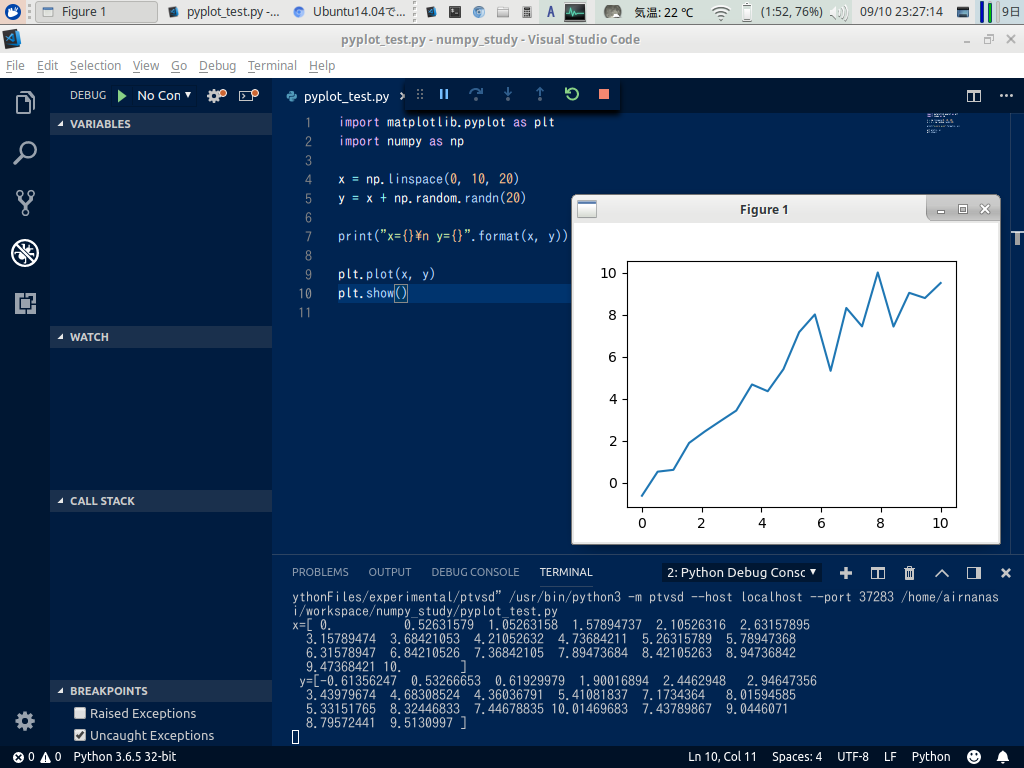Close the bottom panel
1024x768 pixels.
click(x=1006, y=573)
